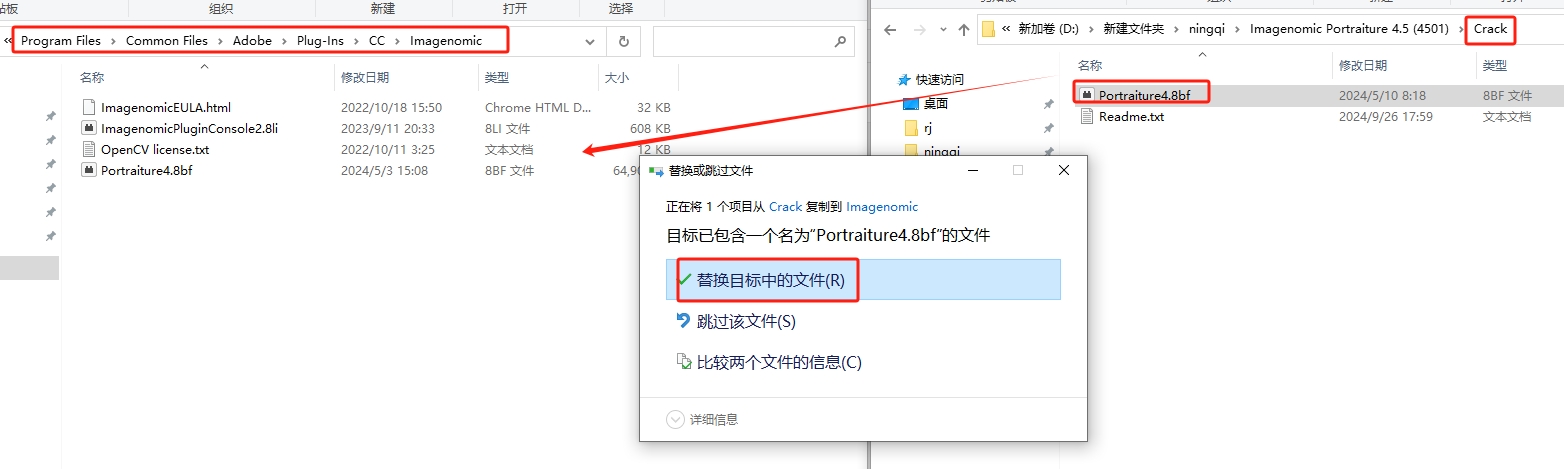Click modified date 2024/5/10 8:18 in Crack folder
Image resolution: width=1564 pixels, height=469 pixels.
[1384, 95]
